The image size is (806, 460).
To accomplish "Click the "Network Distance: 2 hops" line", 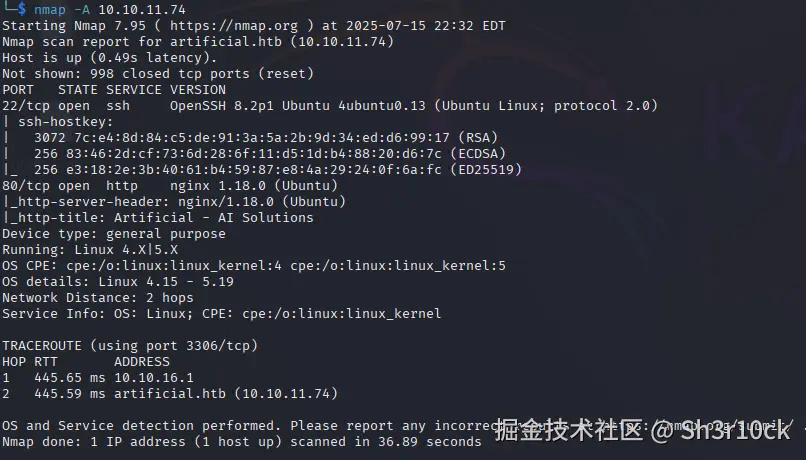I will [x=97, y=297].
